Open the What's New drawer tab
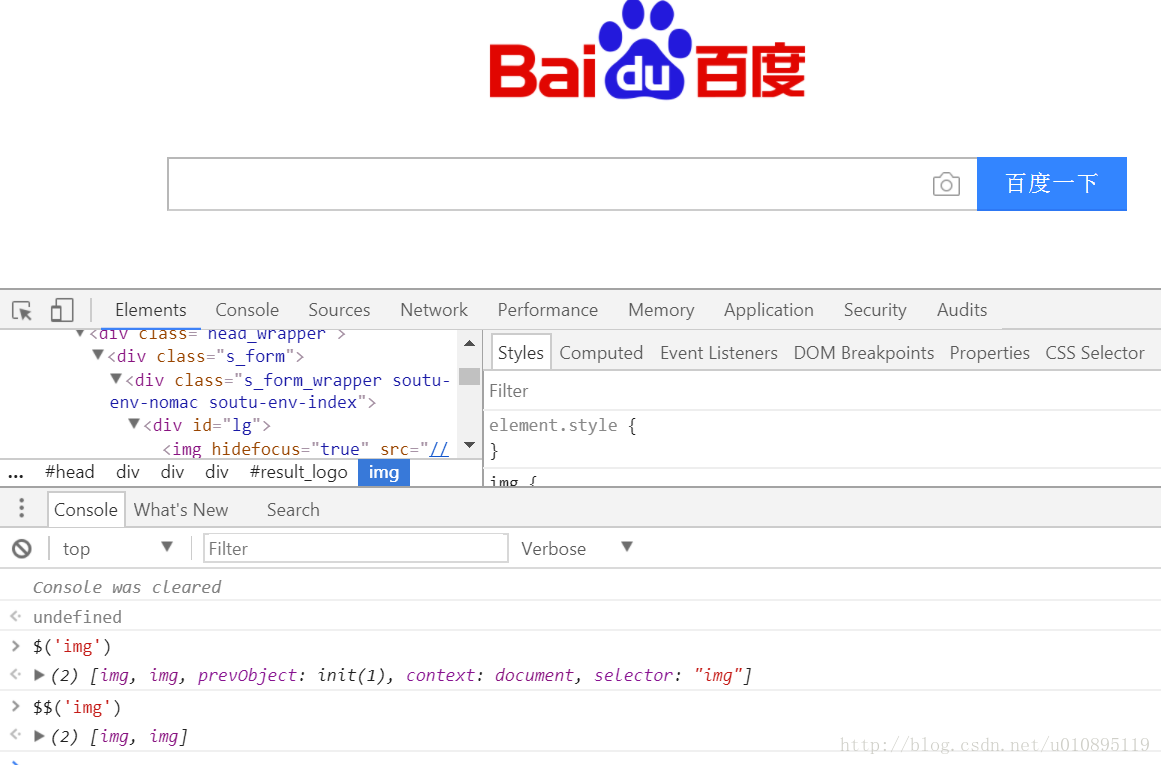The width and height of the screenshot is (1161, 765). (181, 510)
